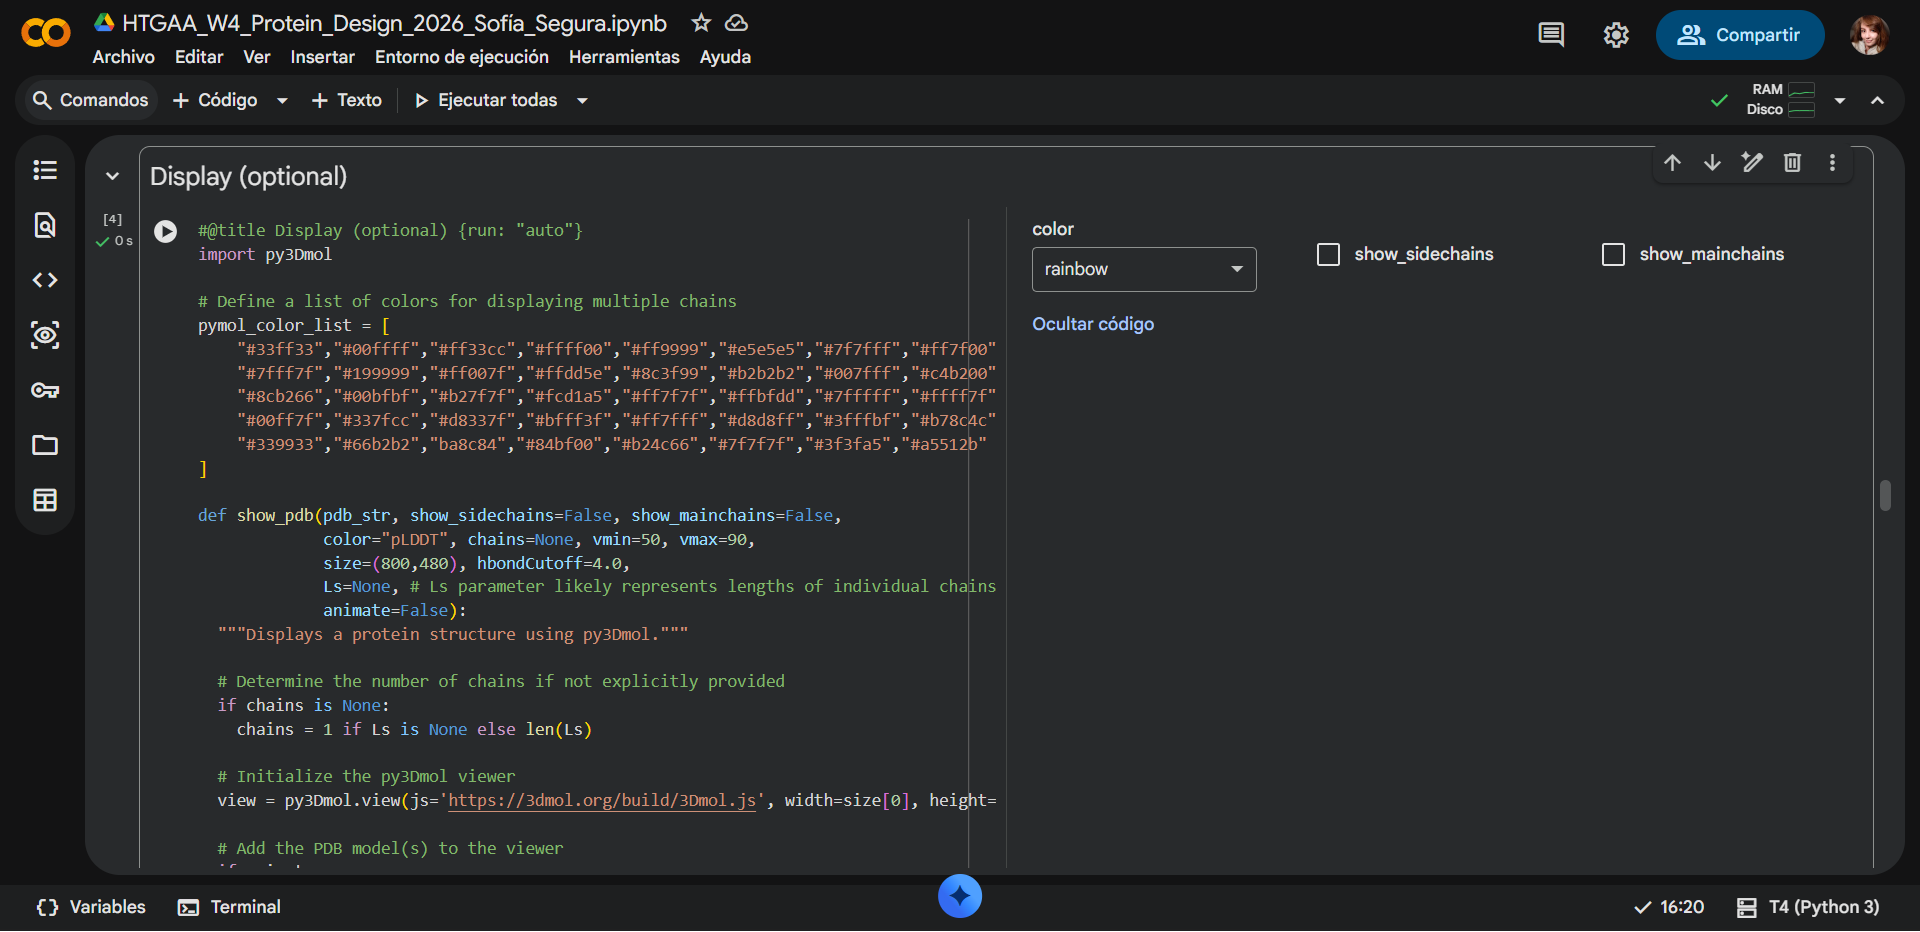The width and height of the screenshot is (1920, 932).
Task: Open the Secrets key icon
Action: (45, 390)
